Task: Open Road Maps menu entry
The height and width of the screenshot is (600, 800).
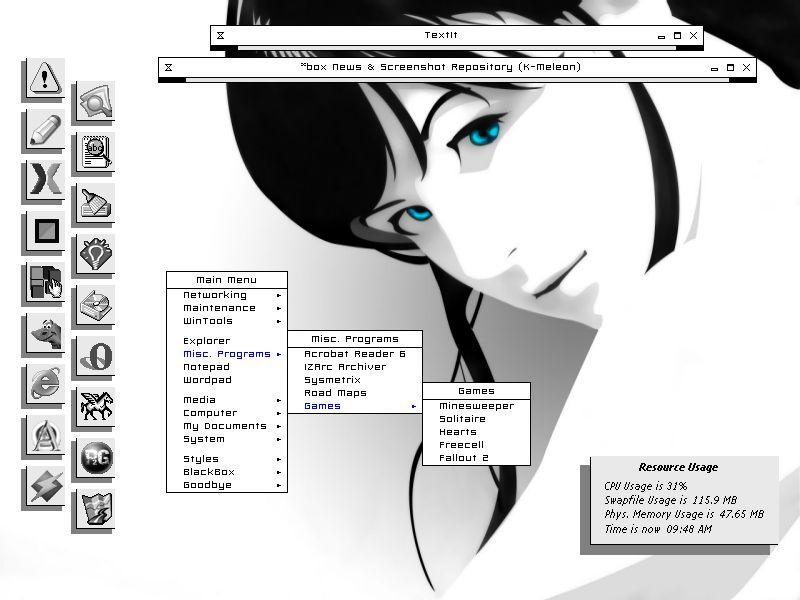Action: [355, 393]
